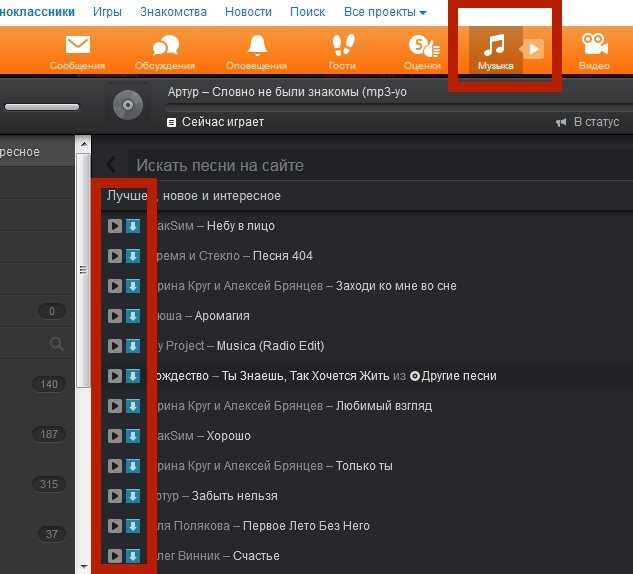Select the sidebar item with count 0
This screenshot has width=633, height=574.
[52, 311]
